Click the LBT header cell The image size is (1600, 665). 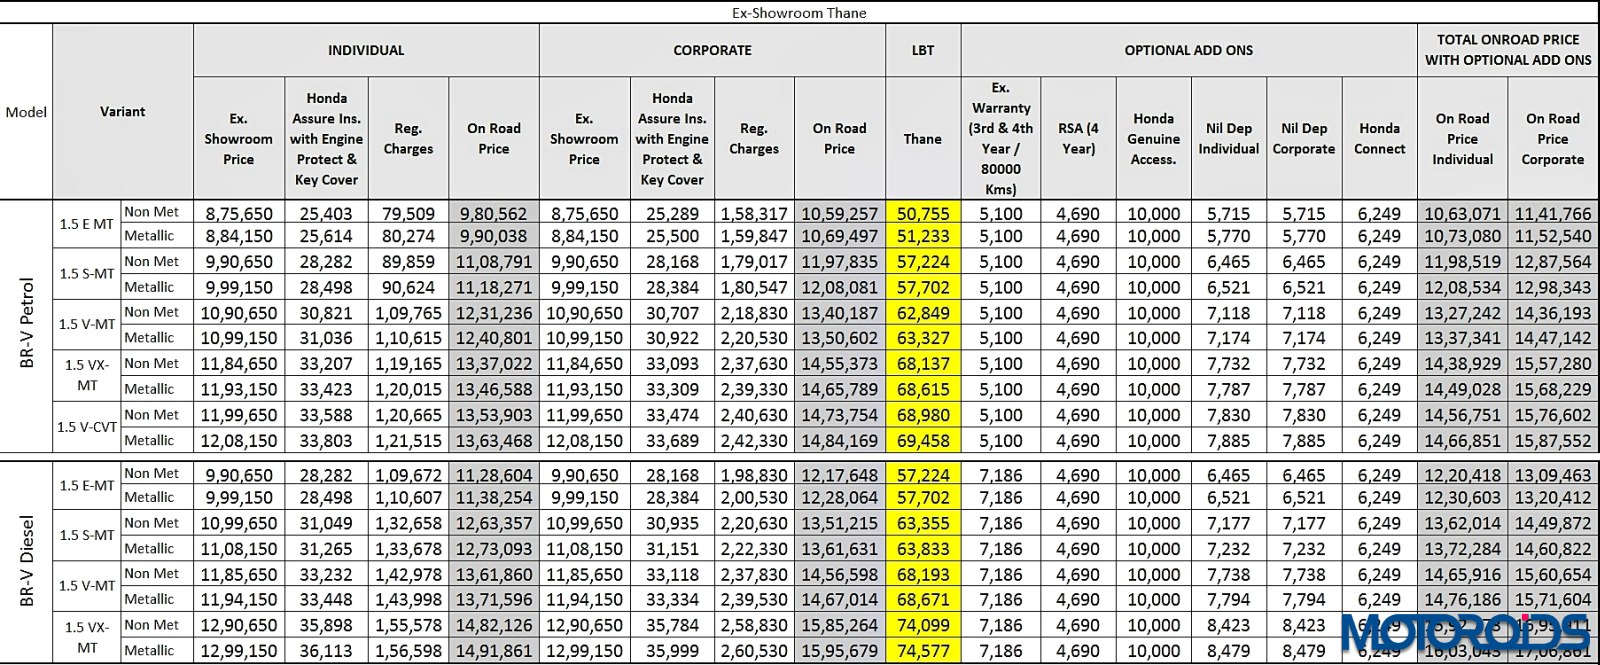coord(923,50)
